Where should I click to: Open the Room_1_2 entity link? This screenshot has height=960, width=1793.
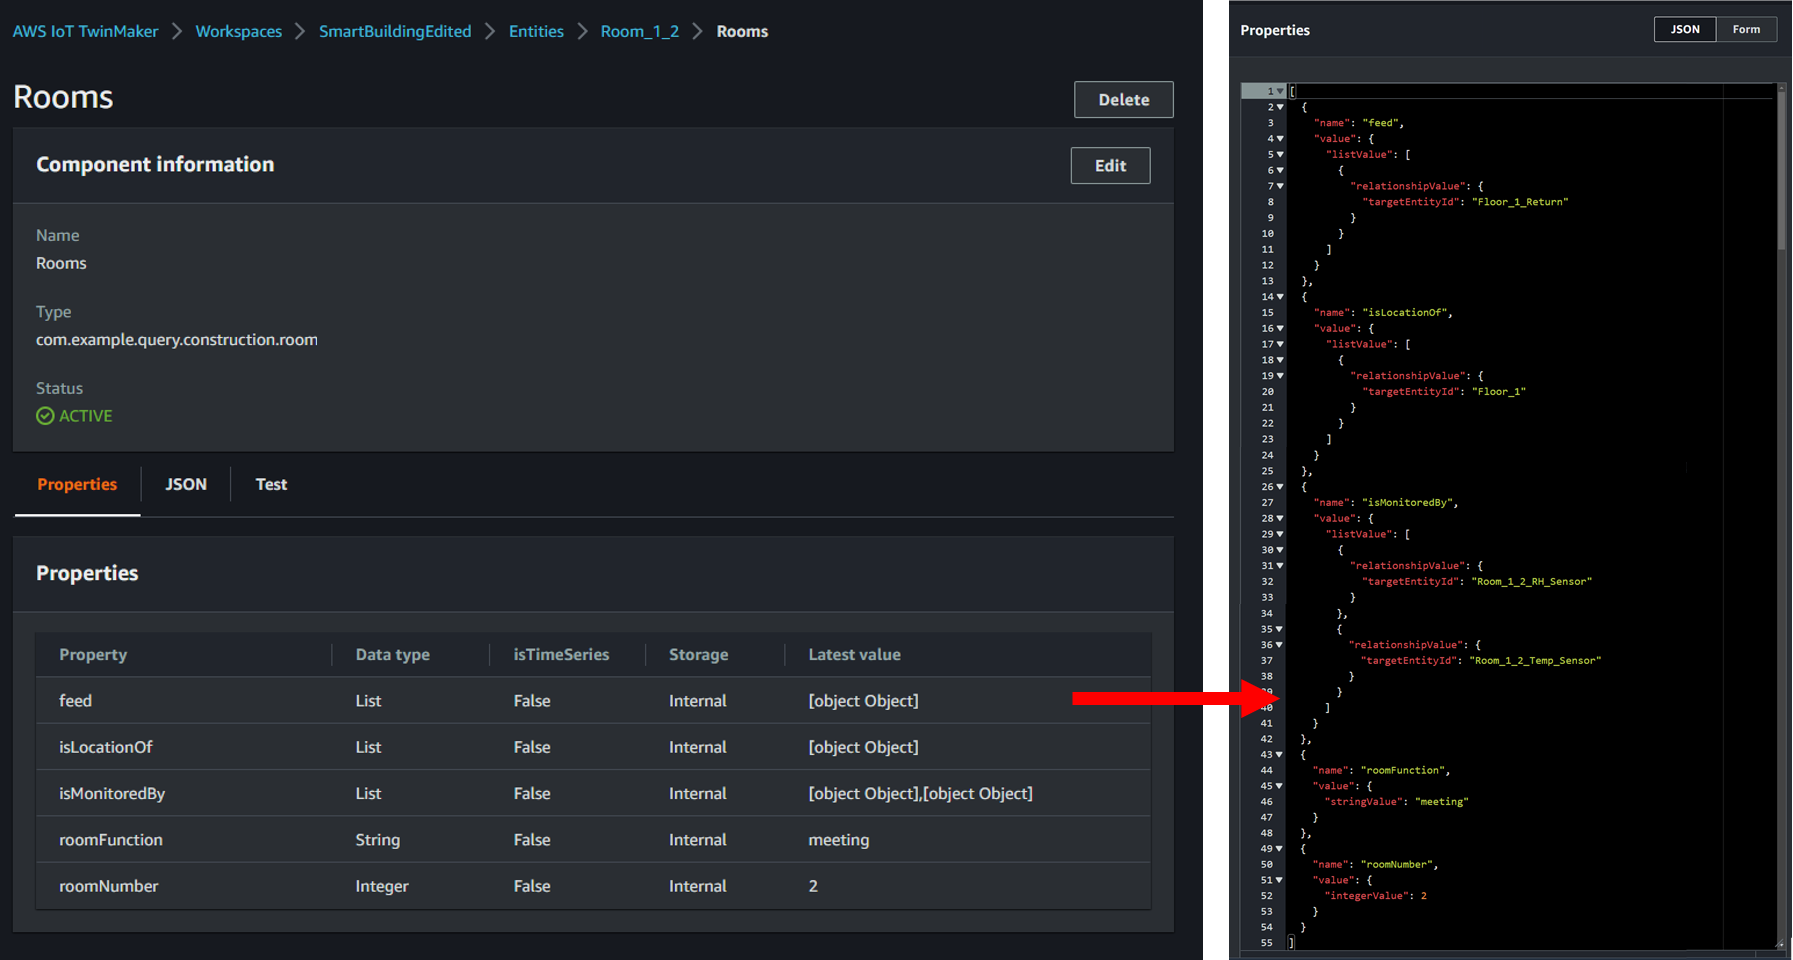pos(639,31)
